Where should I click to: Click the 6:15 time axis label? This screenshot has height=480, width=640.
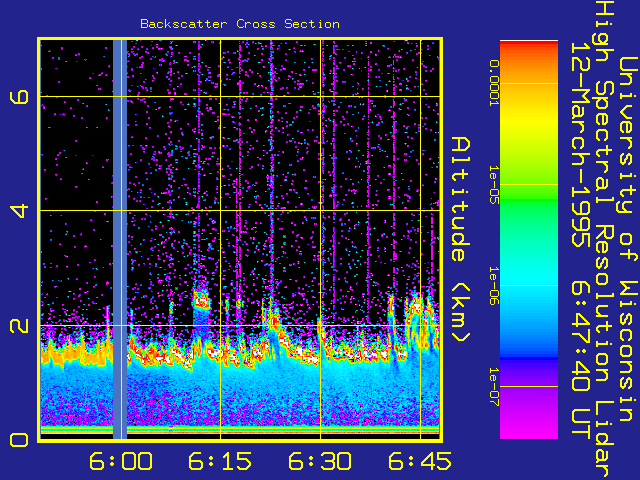pyautogui.click(x=220, y=461)
